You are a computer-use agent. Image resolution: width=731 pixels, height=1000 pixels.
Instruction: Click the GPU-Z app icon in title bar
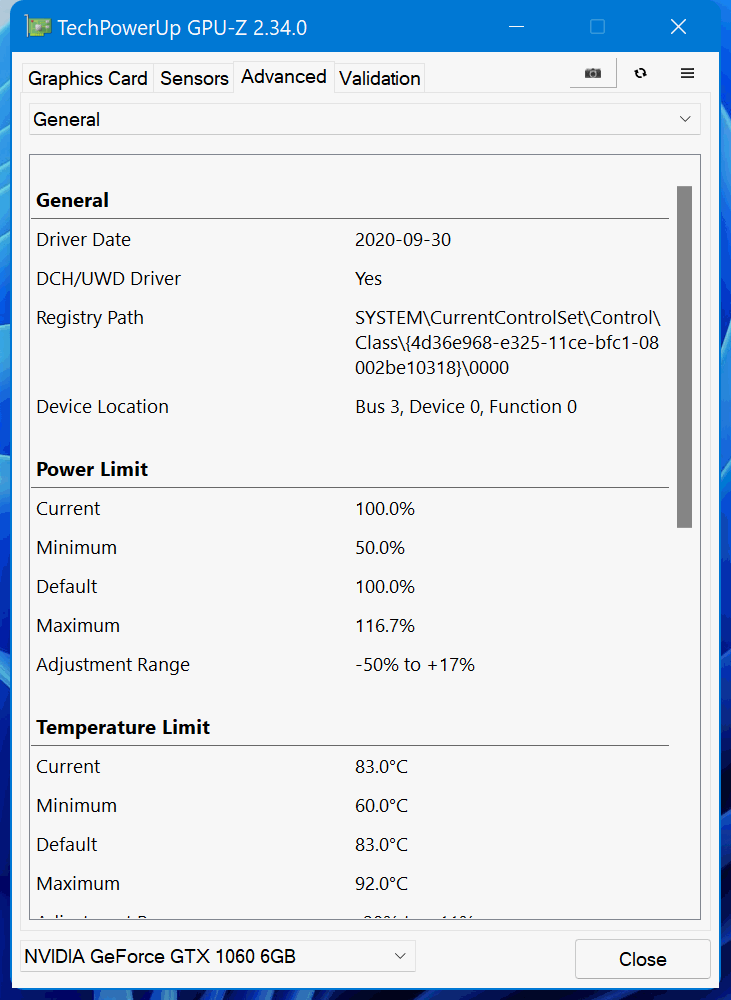tap(38, 27)
